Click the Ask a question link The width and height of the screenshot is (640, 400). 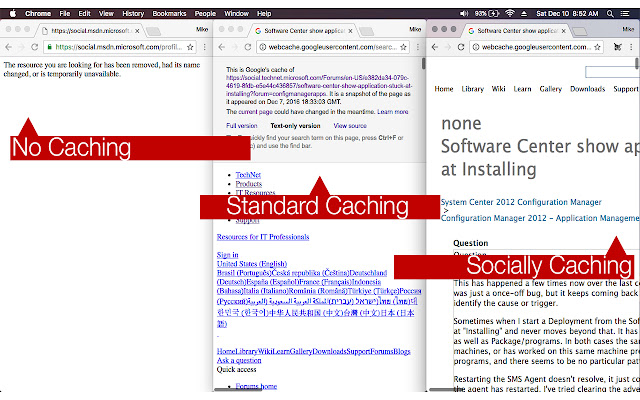[x=239, y=360]
